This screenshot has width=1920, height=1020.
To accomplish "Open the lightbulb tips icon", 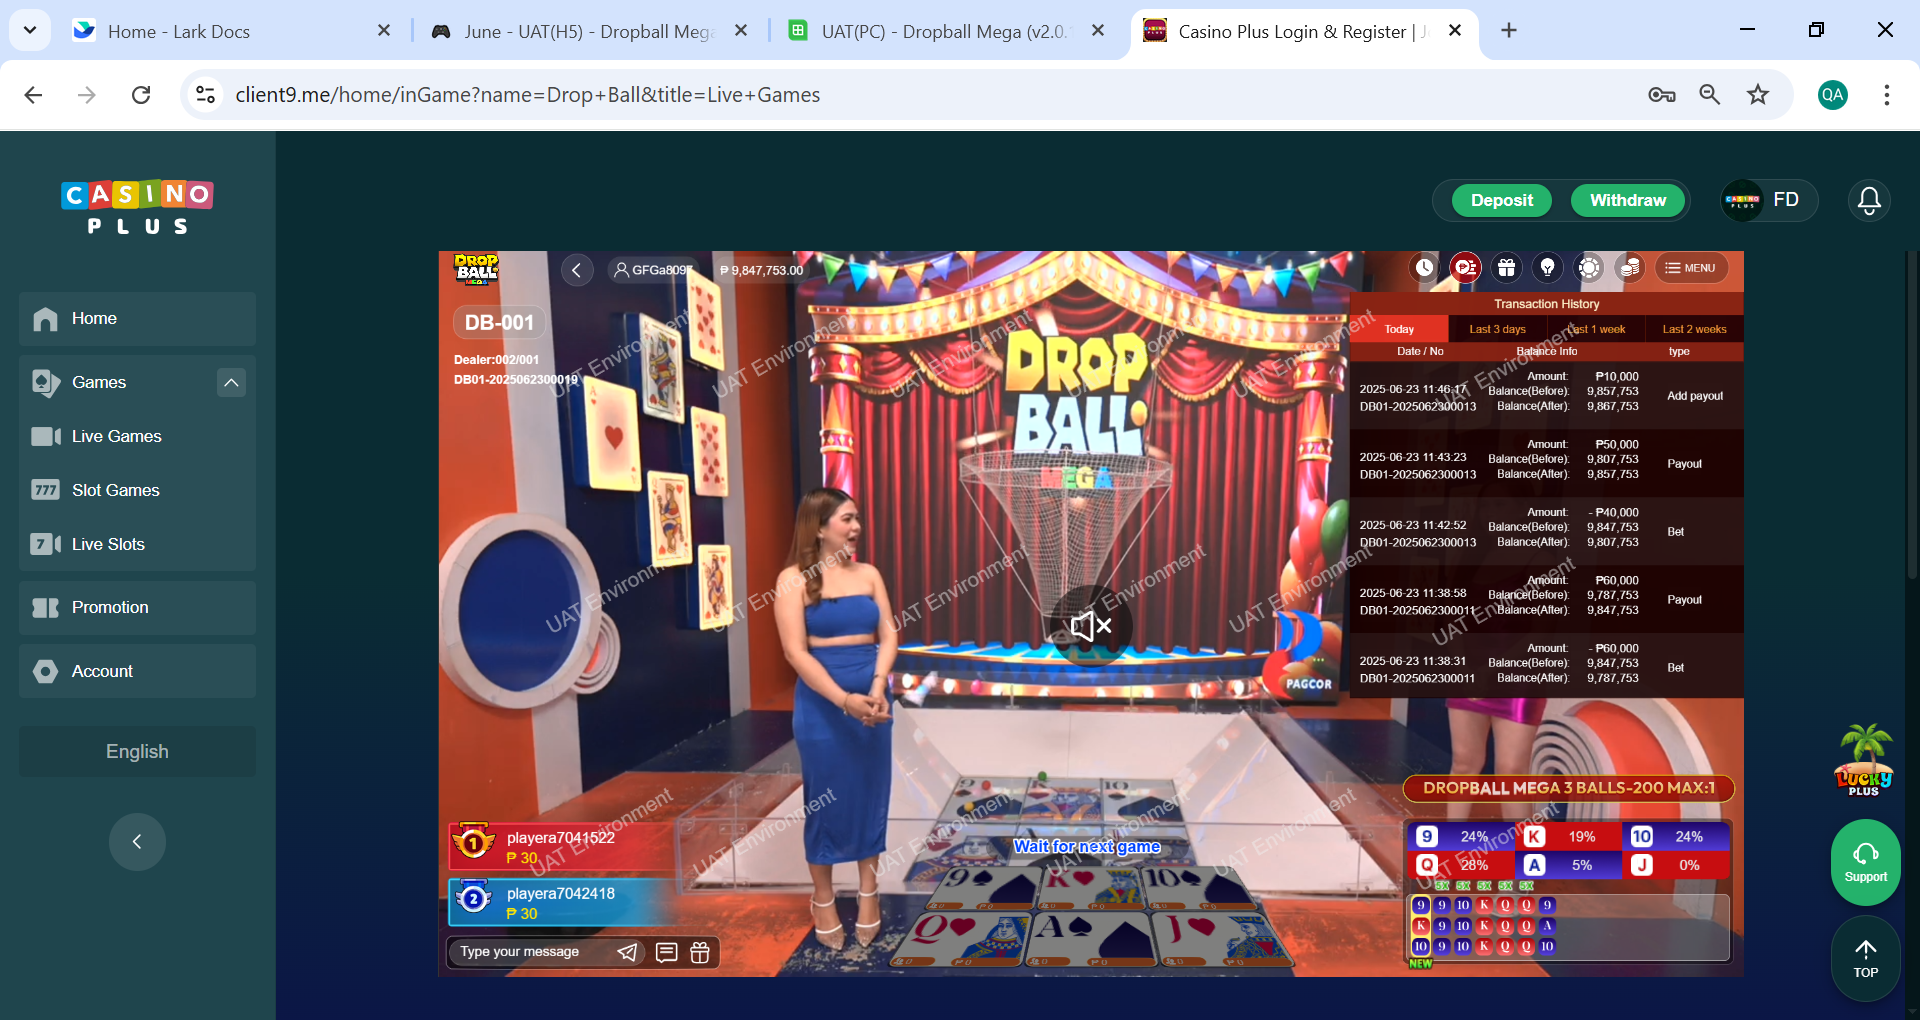I will (x=1547, y=268).
